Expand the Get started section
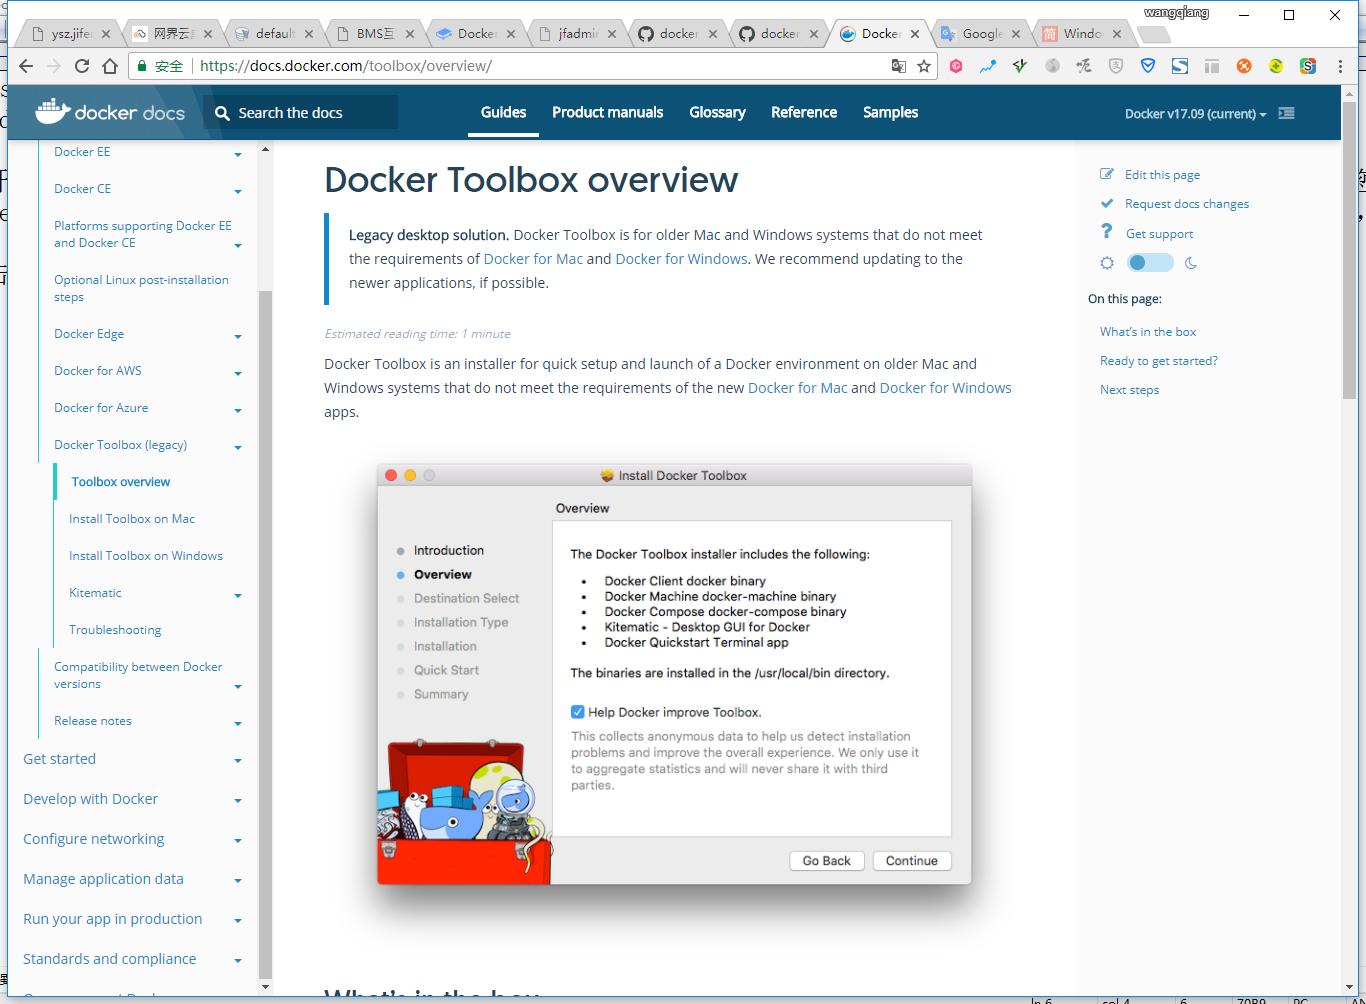Viewport: 1366px width, 1004px height. pyautogui.click(x=238, y=761)
